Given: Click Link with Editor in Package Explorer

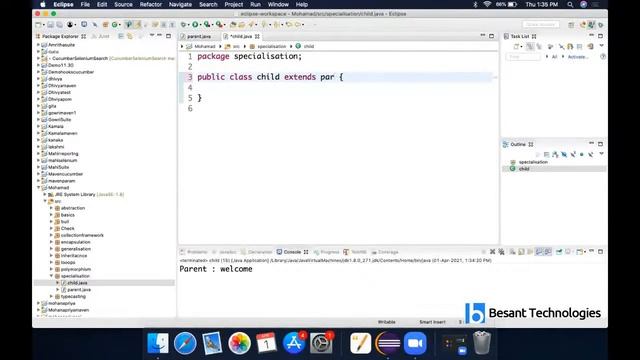Looking at the screenshot, I should coord(130,36).
